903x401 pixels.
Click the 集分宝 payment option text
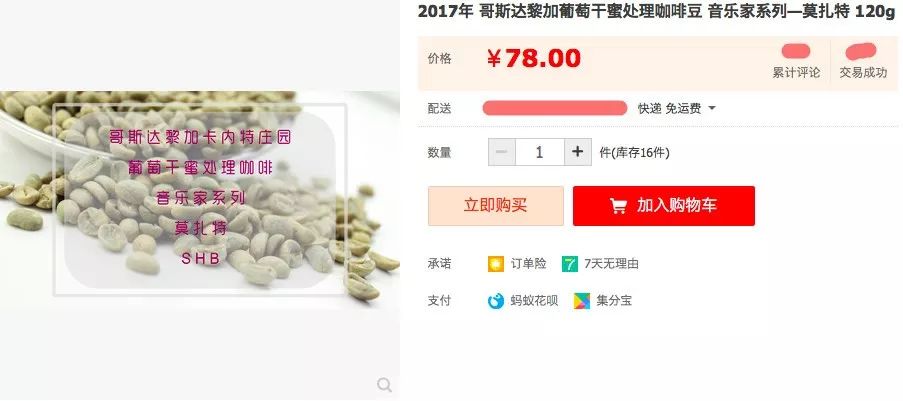point(614,301)
